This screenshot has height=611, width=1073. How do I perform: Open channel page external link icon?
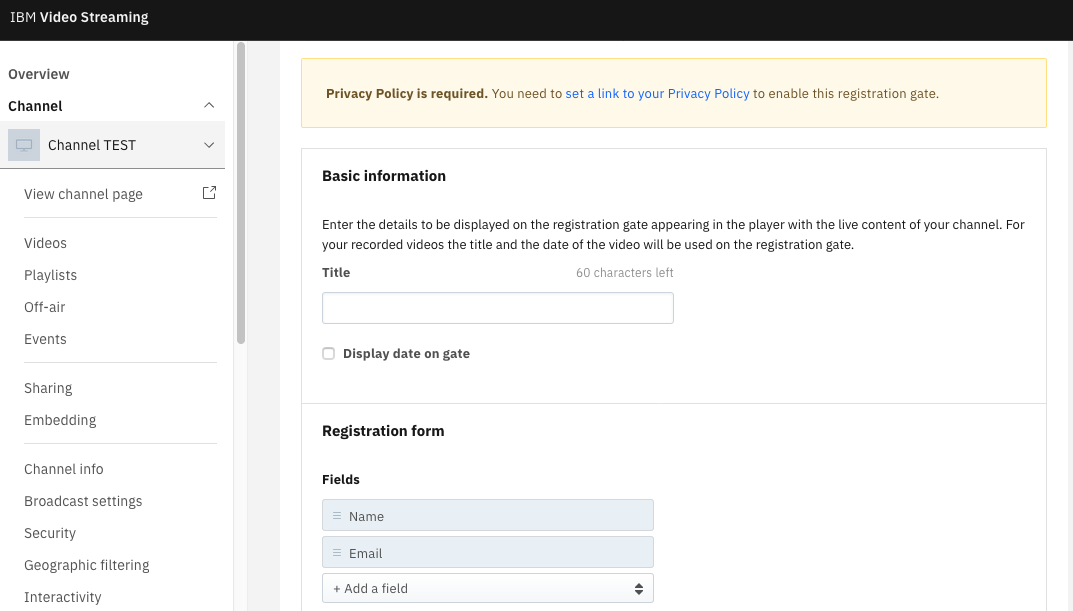pos(209,193)
